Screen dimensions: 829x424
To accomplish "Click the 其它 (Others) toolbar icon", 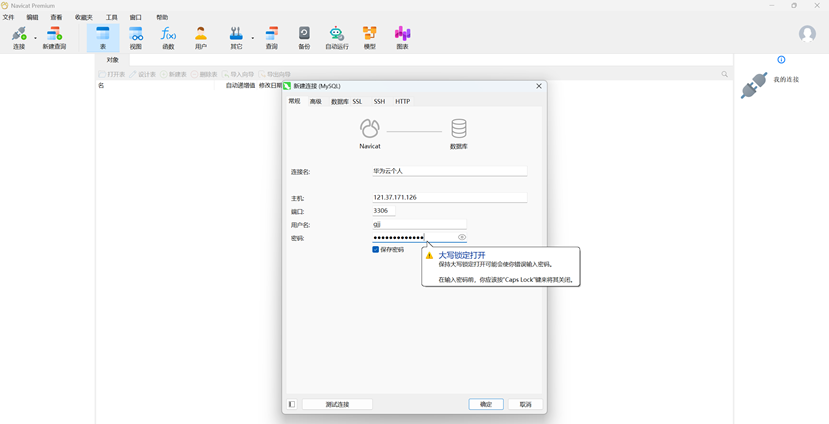I will coord(236,38).
